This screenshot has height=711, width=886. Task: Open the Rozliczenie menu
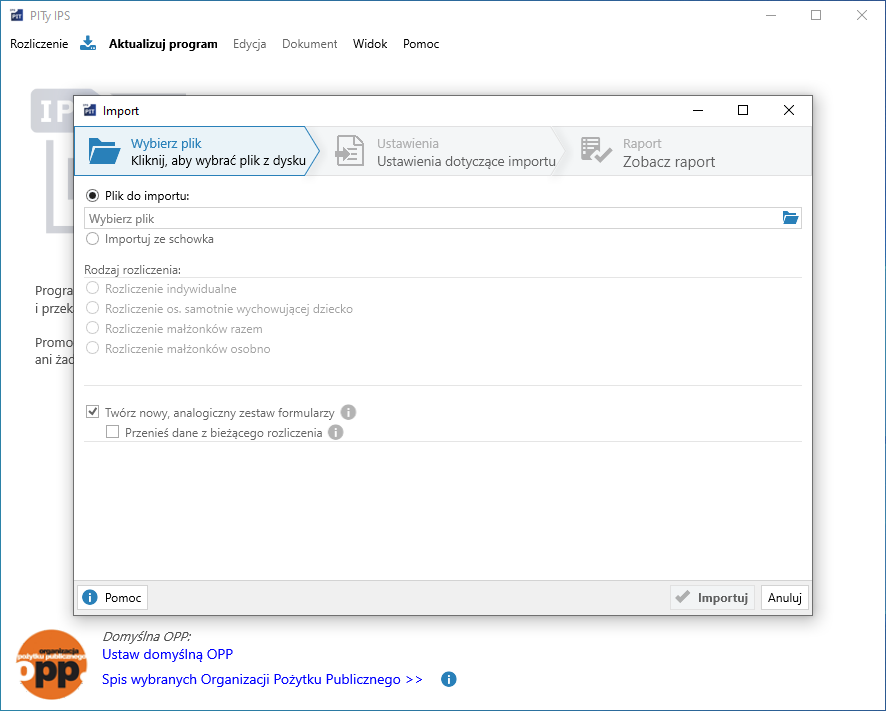[39, 44]
